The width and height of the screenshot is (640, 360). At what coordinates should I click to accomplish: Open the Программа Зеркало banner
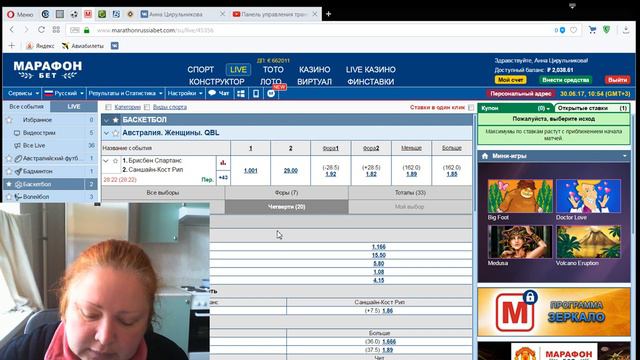click(x=554, y=312)
